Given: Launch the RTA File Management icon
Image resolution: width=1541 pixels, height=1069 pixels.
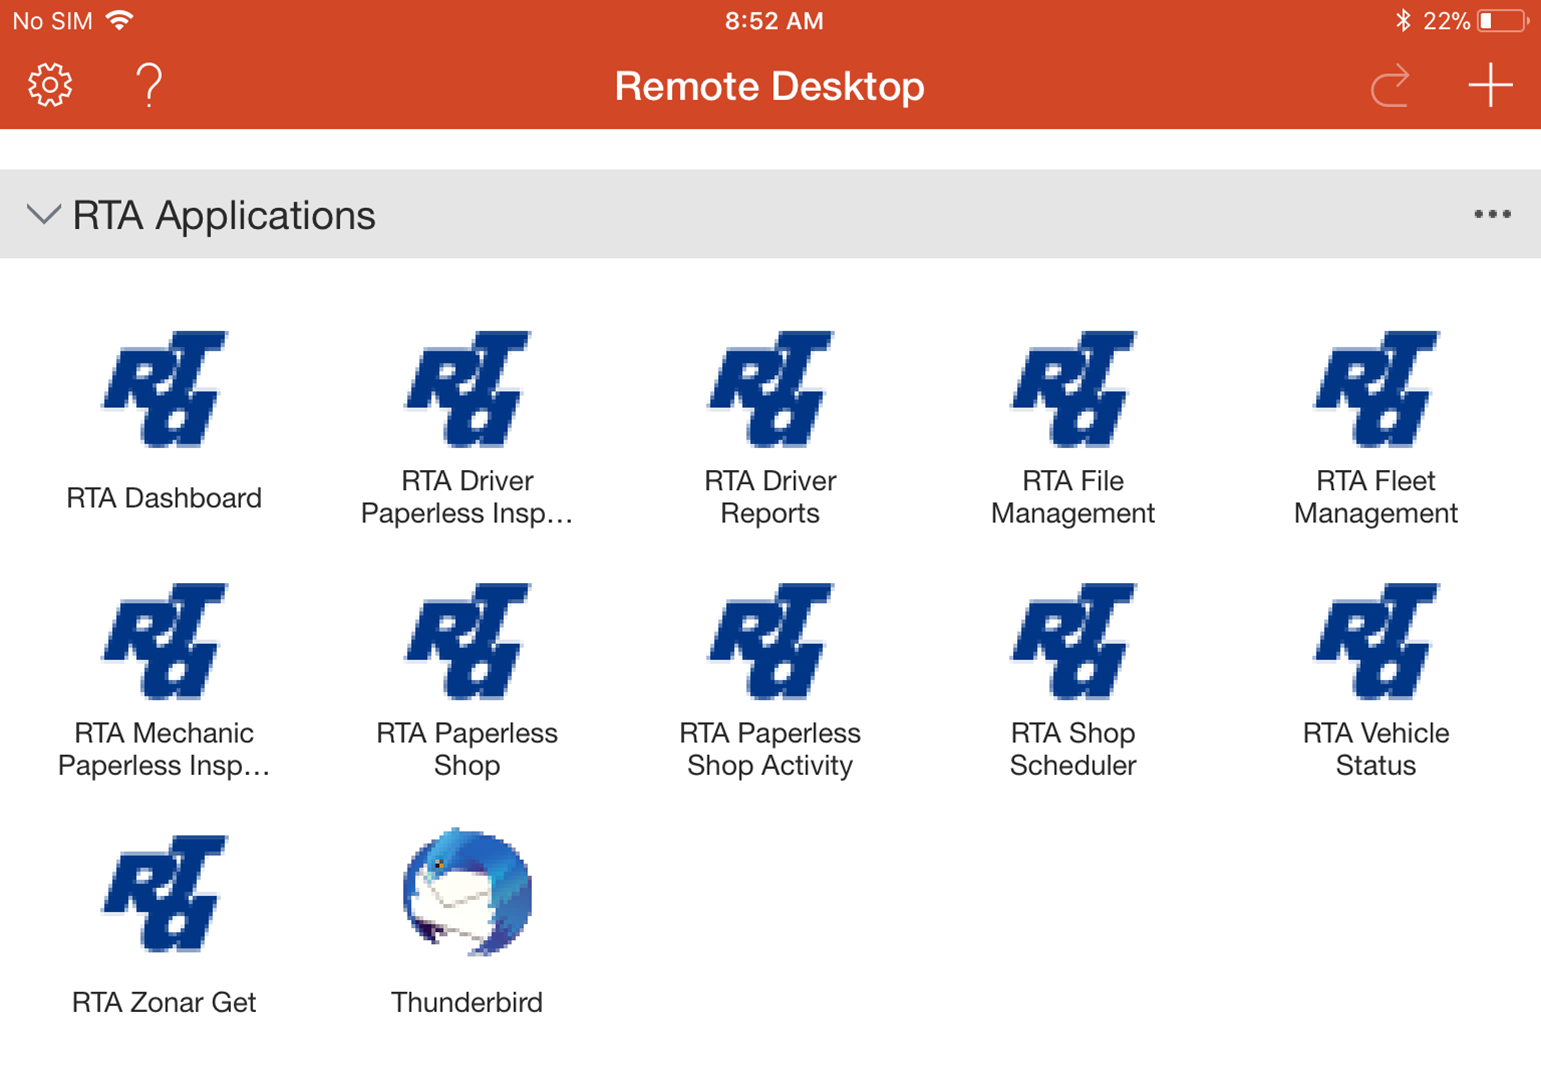Looking at the screenshot, I should coord(1073,390).
